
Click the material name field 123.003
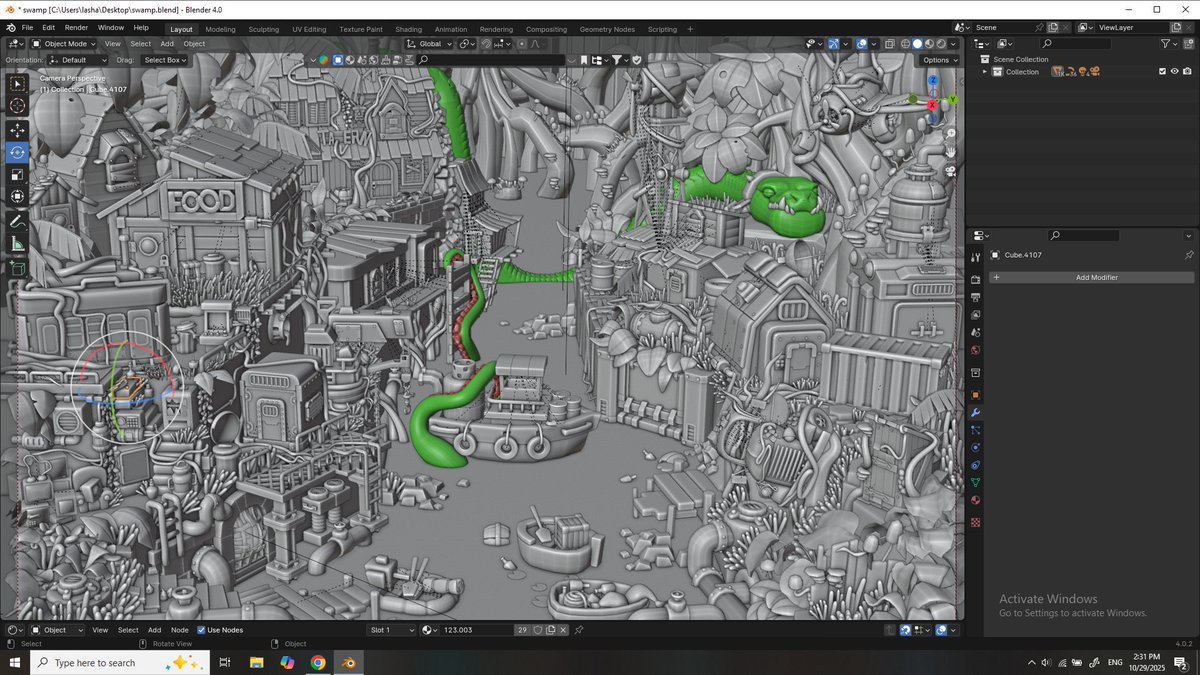coord(477,630)
